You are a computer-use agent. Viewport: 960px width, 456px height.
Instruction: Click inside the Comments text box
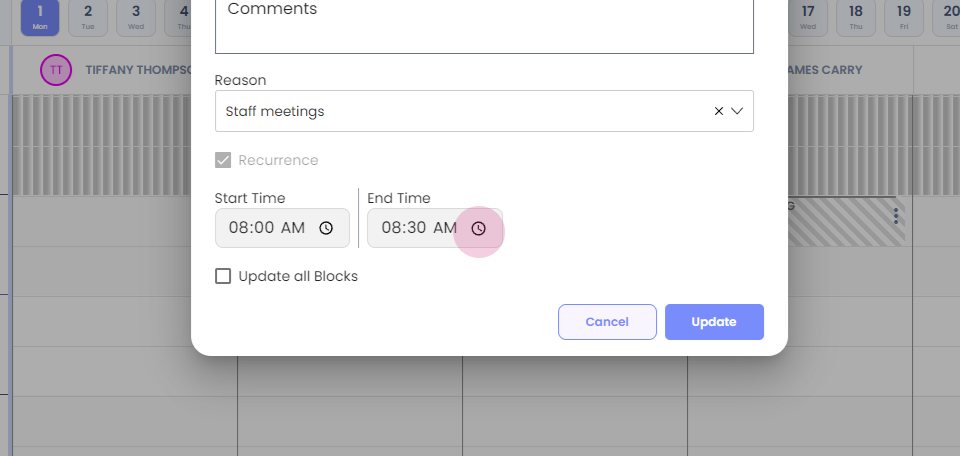point(484,30)
